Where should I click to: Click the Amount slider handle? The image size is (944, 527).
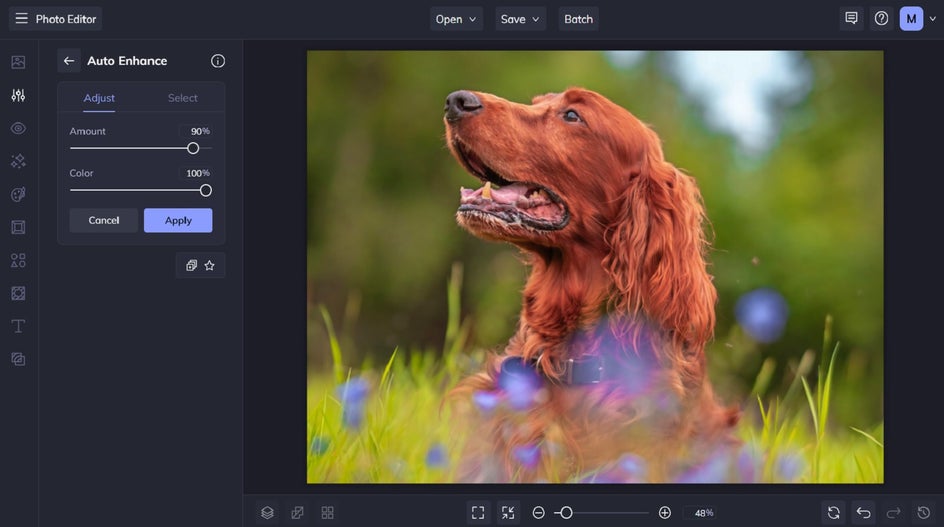point(193,148)
